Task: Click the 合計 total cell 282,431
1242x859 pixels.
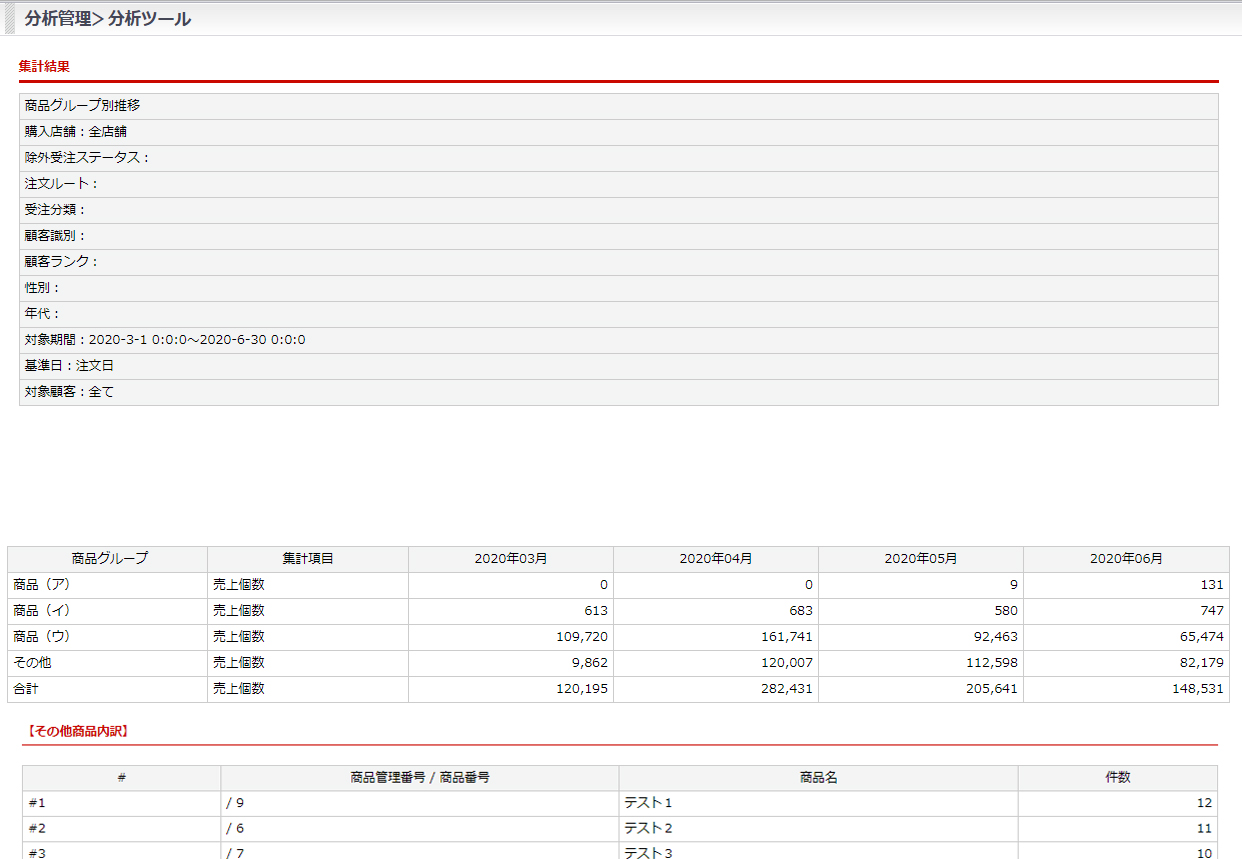Action: [785, 689]
